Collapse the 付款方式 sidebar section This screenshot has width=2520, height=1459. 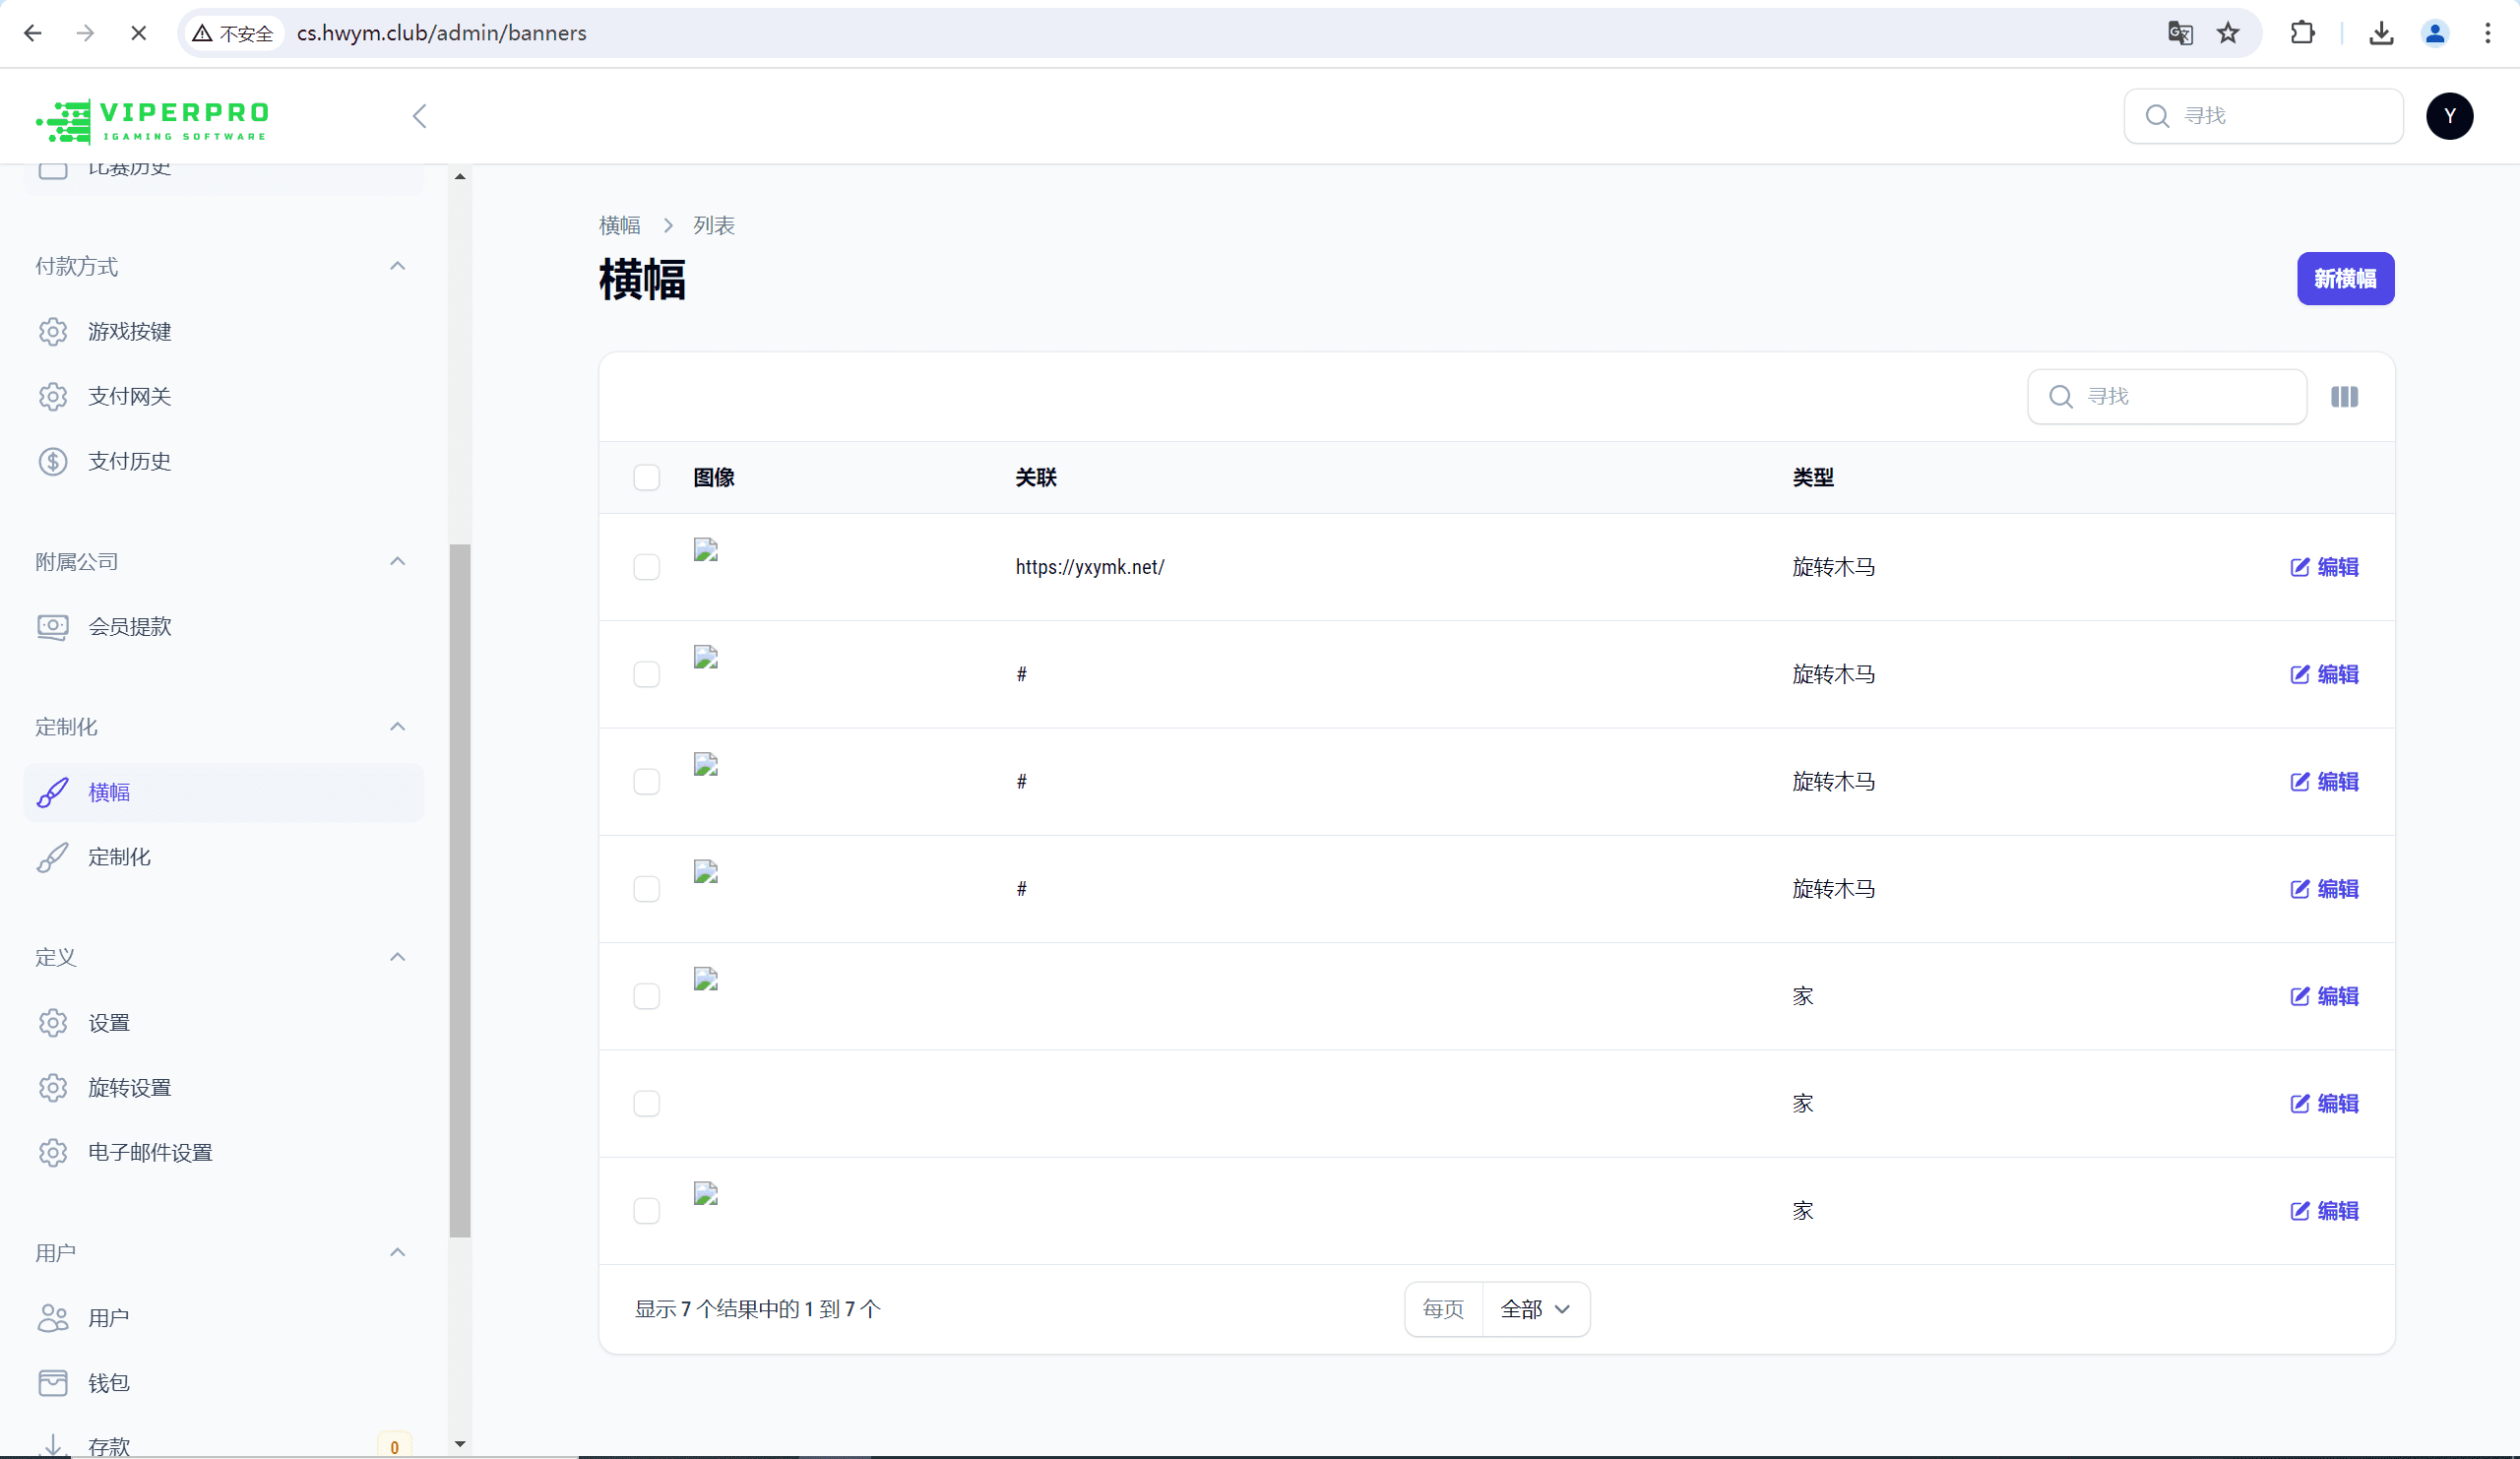397,266
